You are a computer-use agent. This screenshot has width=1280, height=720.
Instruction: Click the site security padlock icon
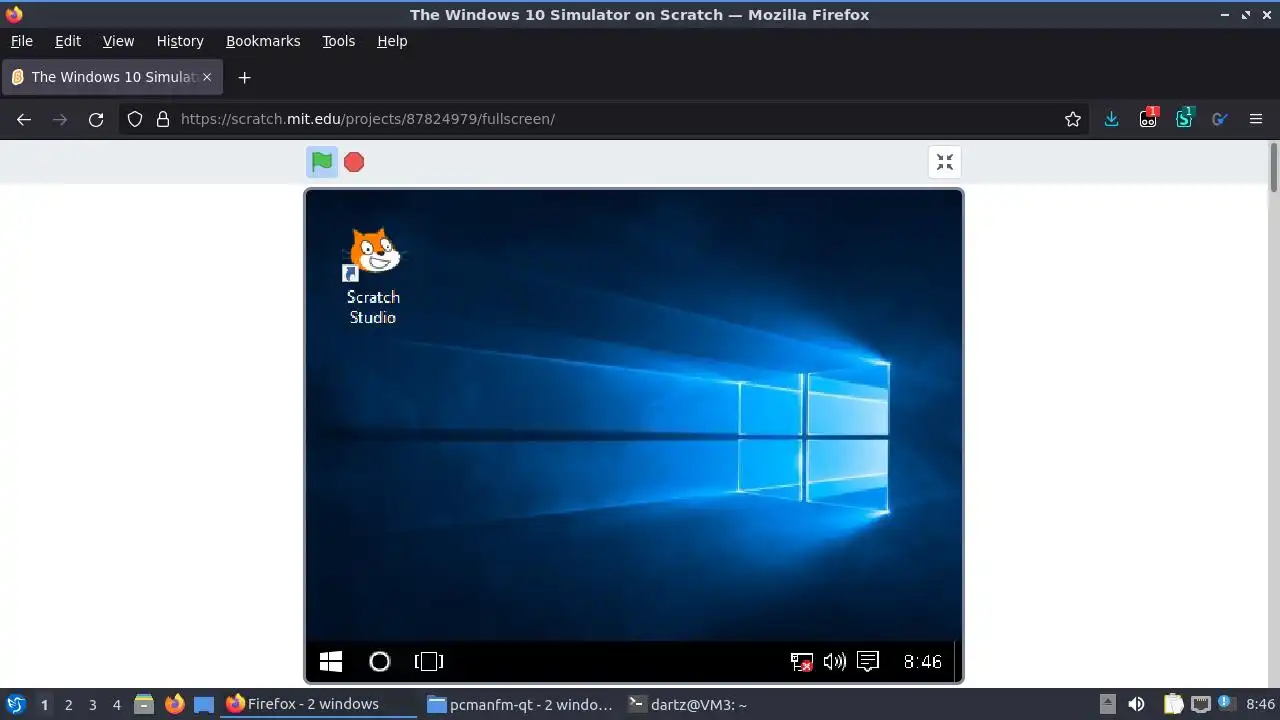(163, 119)
